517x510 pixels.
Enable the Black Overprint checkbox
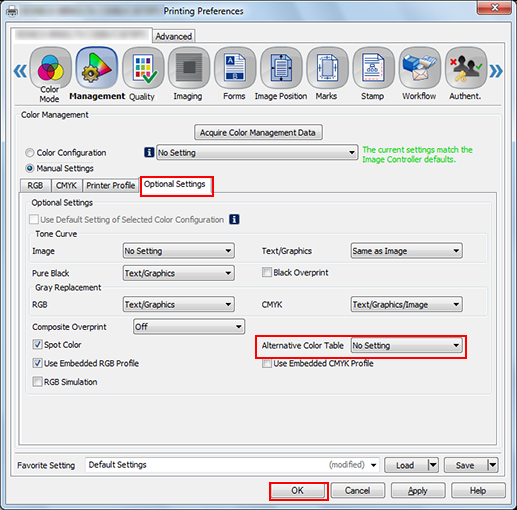pyautogui.click(x=267, y=272)
